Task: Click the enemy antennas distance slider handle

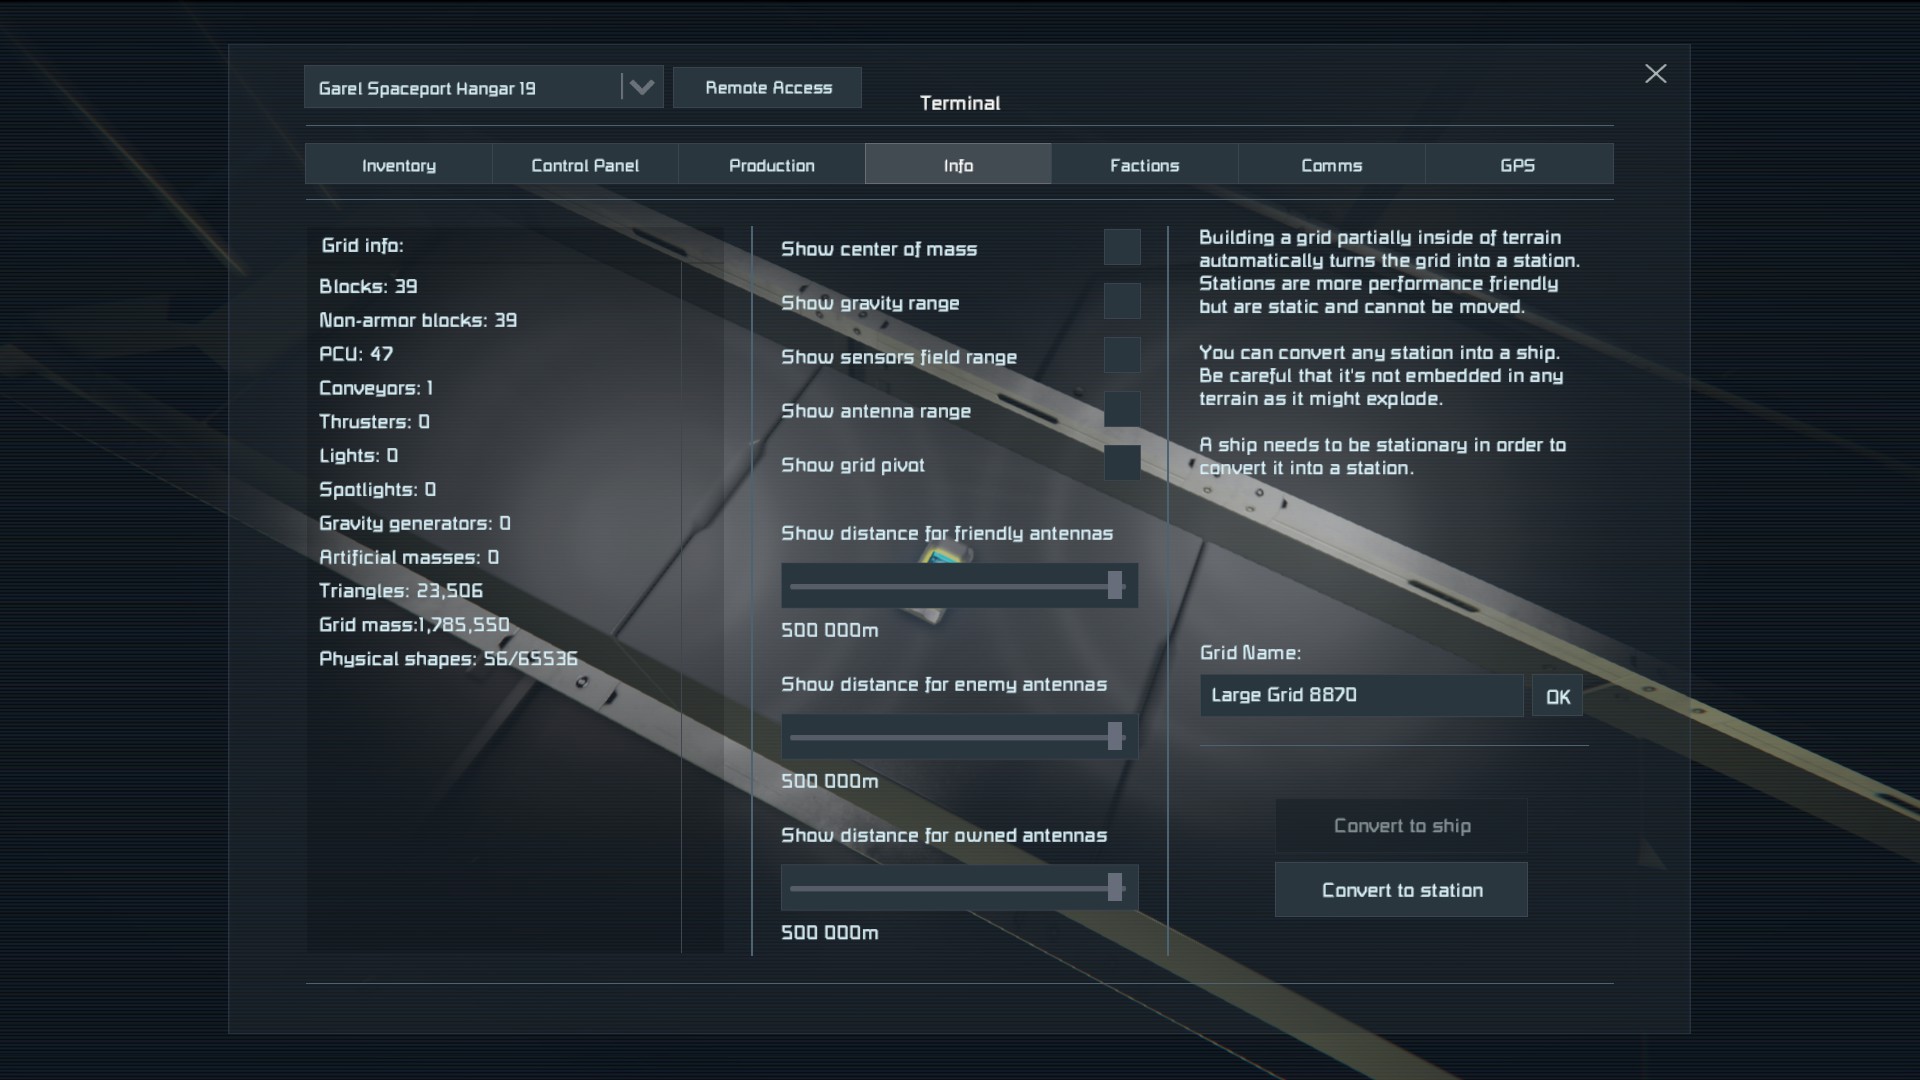Action: [x=1115, y=738]
